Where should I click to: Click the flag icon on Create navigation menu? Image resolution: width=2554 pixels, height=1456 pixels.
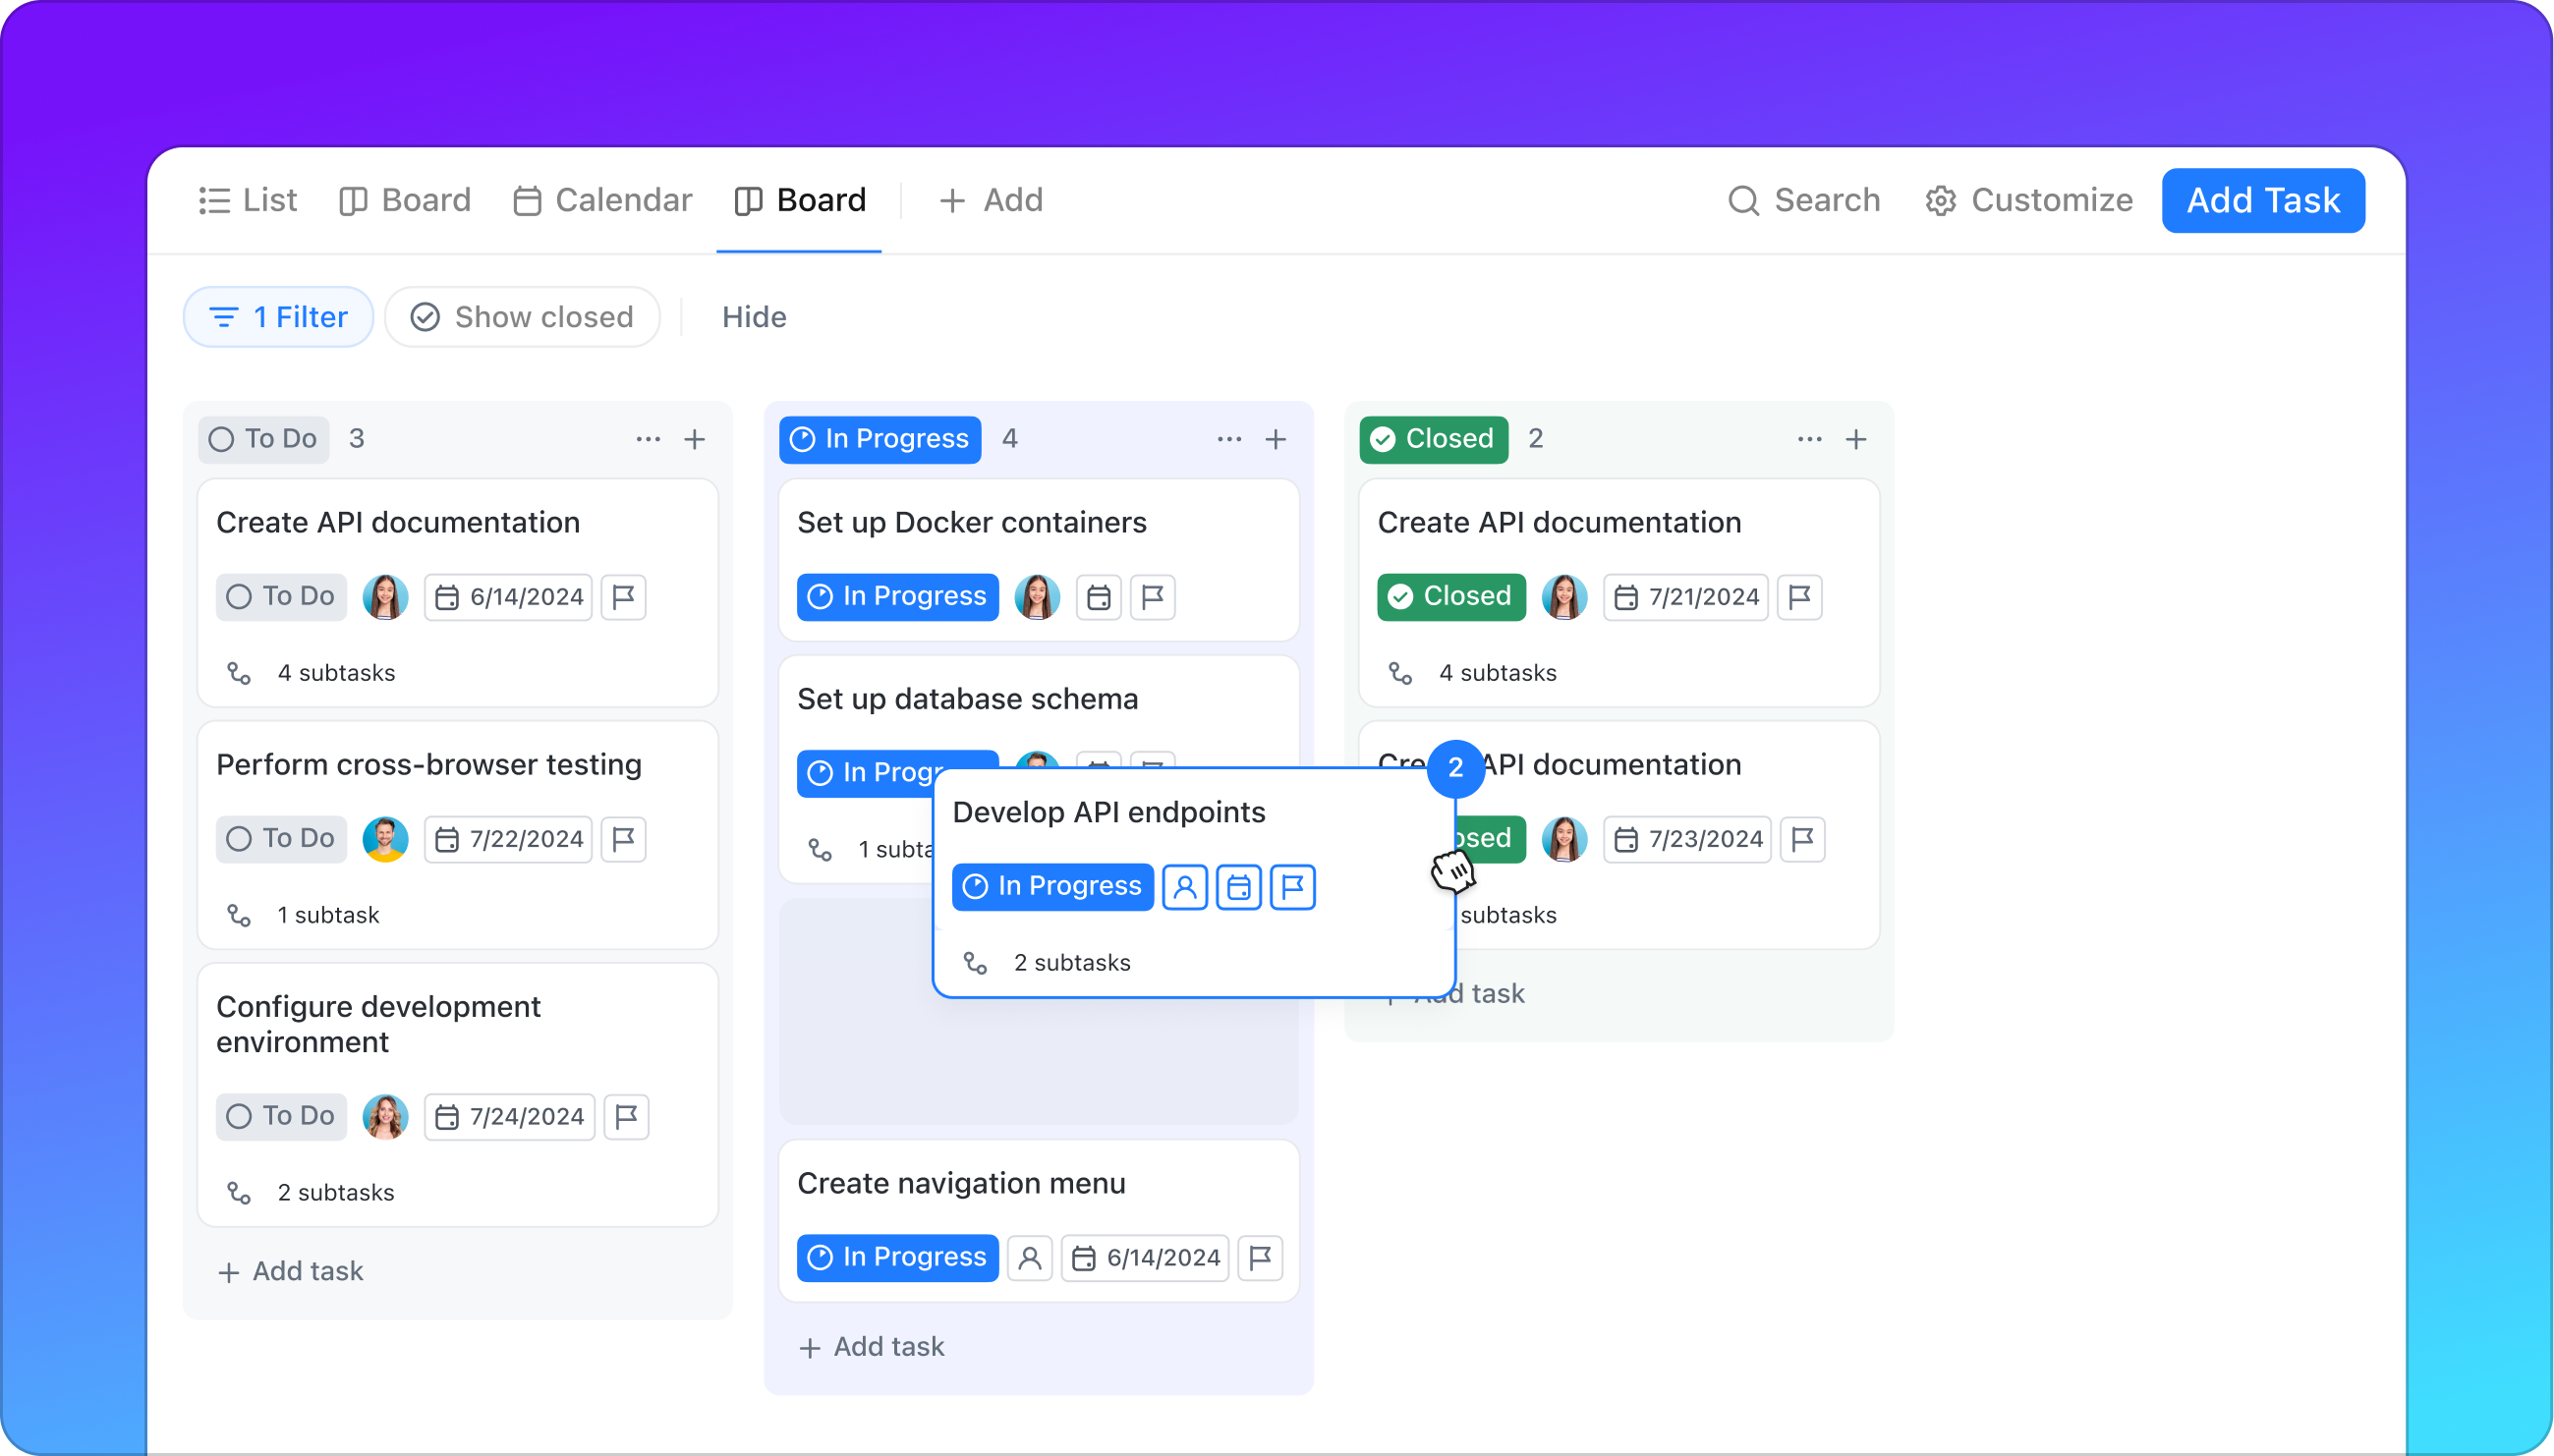point(1260,1258)
